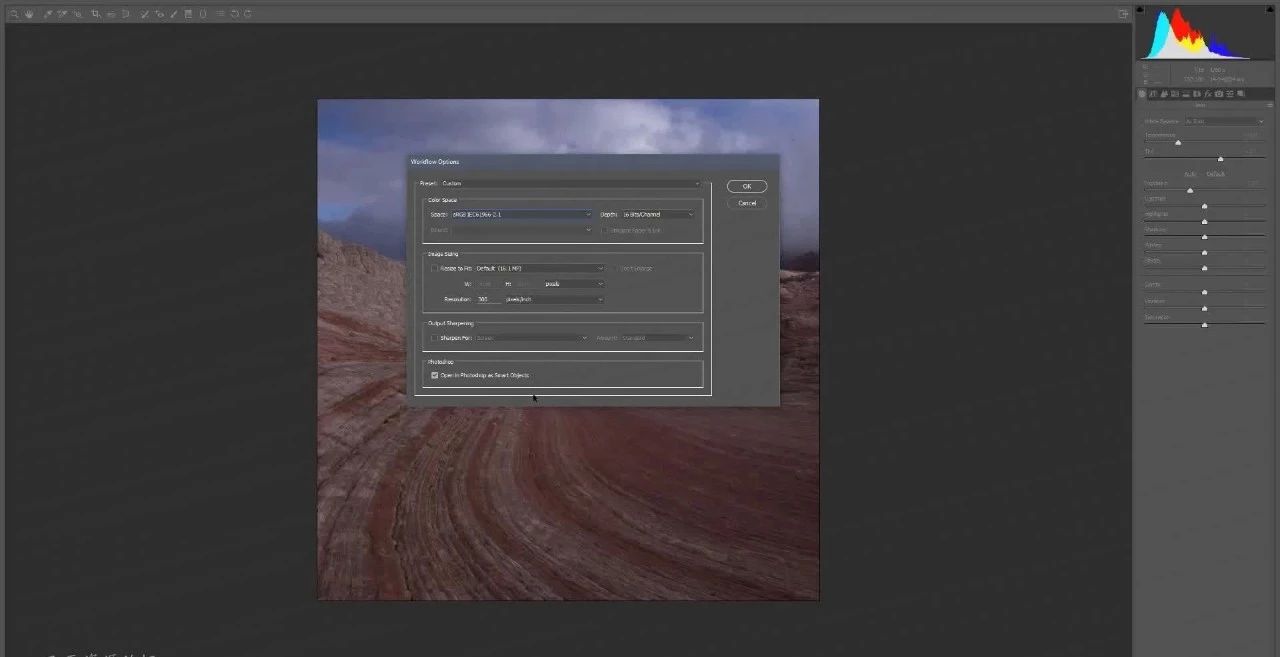This screenshot has width=1280, height=657.
Task: Enable the Sharpen For checkbox
Action: (434, 338)
